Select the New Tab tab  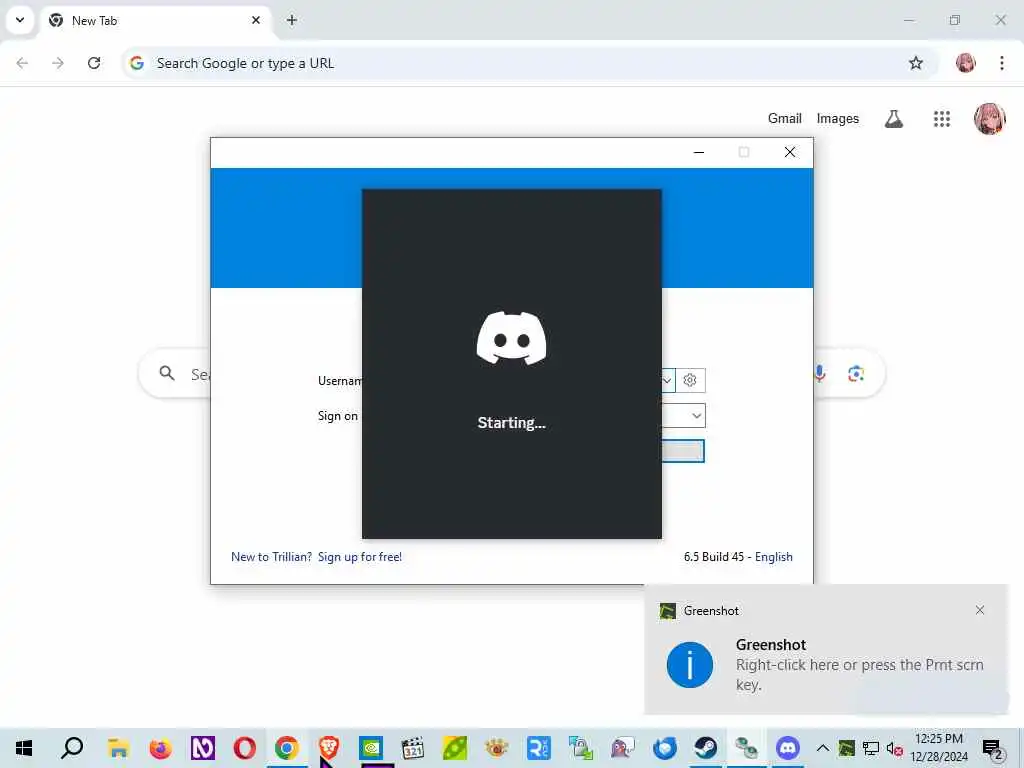pyautogui.click(x=155, y=21)
